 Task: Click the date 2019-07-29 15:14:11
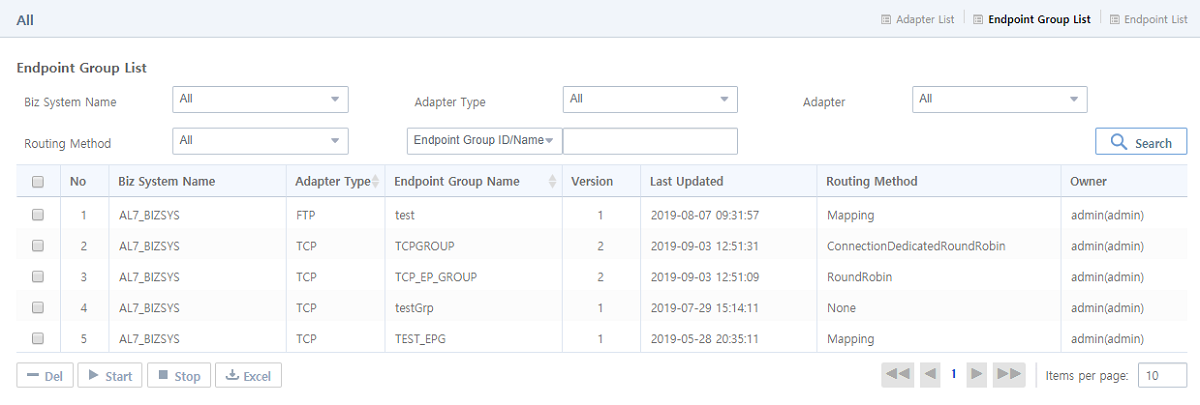(705, 308)
